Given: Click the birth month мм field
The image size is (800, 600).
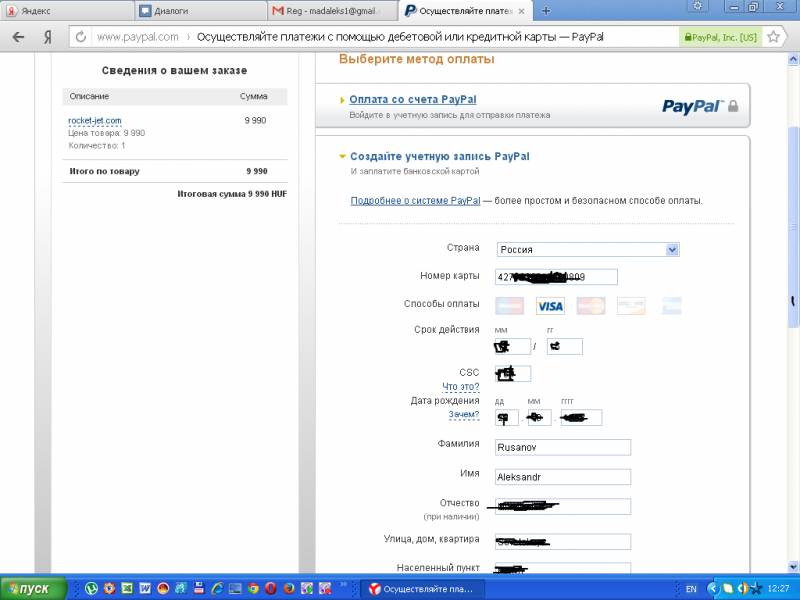Looking at the screenshot, I should tap(539, 417).
